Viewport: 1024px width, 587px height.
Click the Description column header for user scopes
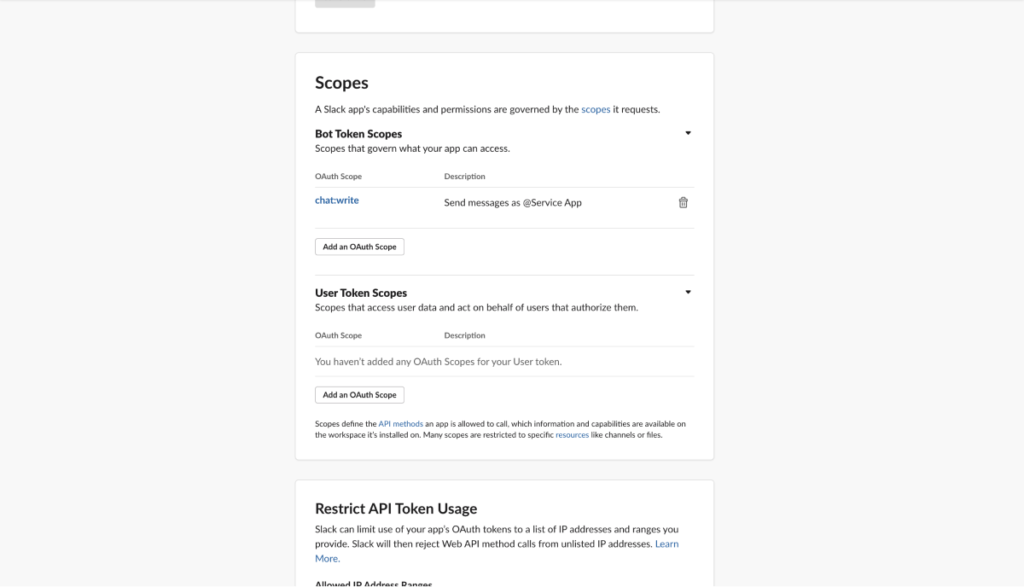[464, 336]
